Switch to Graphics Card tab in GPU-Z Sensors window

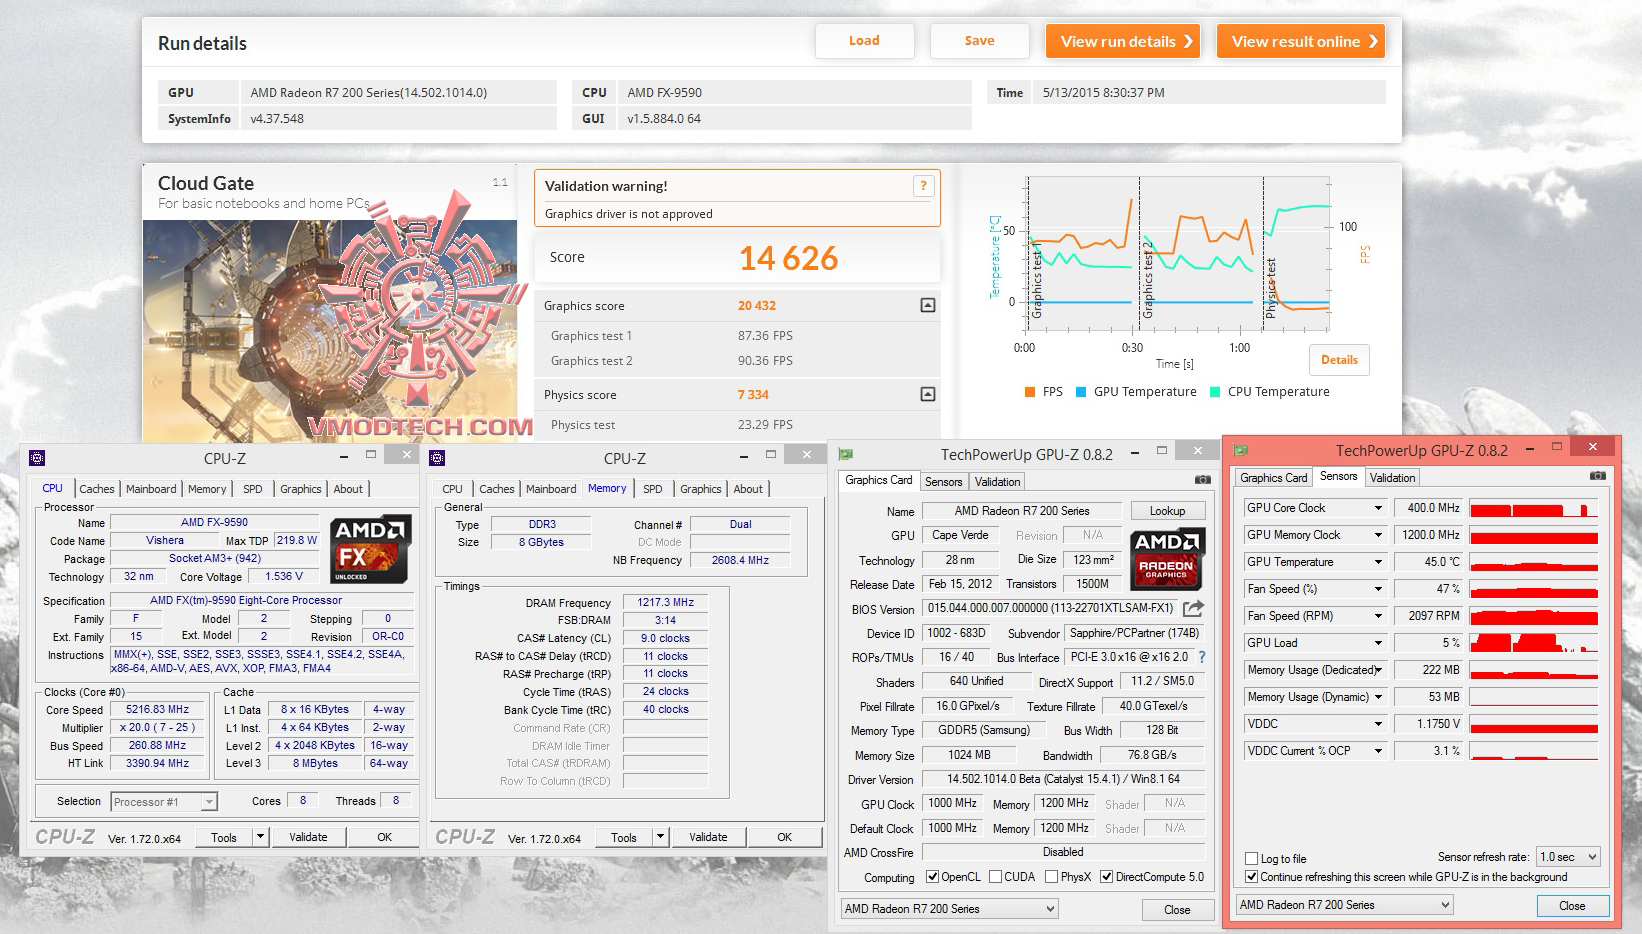1274,478
